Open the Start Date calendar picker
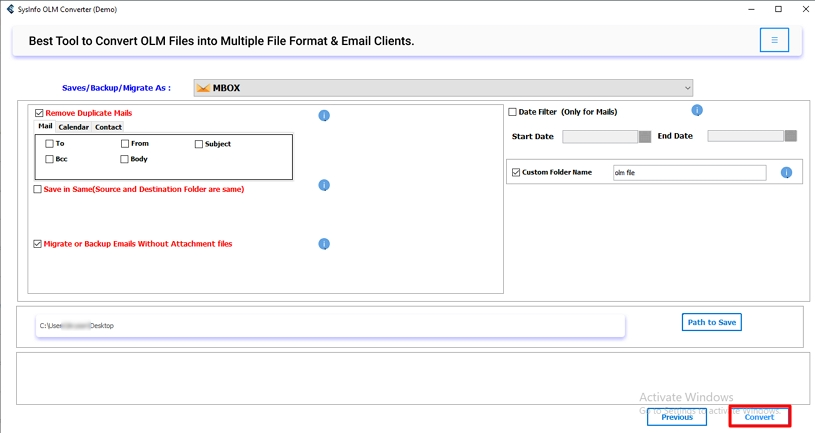 [x=645, y=136]
